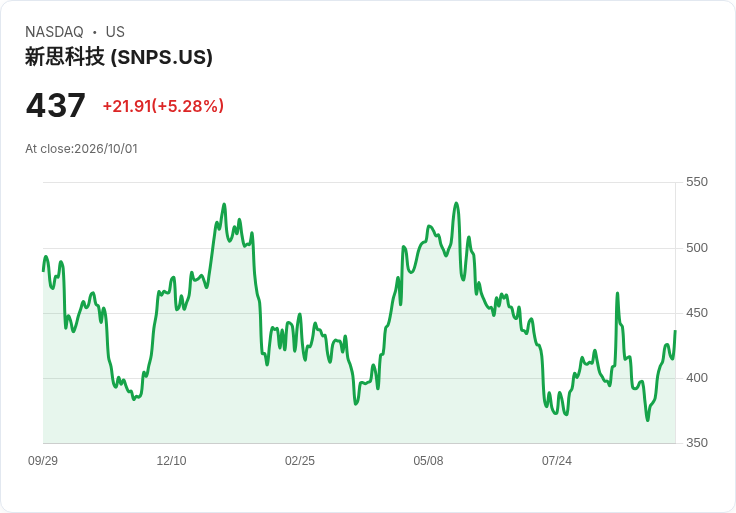The width and height of the screenshot is (736, 513).
Task: Click the 400 y-axis label
Action: click(697, 378)
